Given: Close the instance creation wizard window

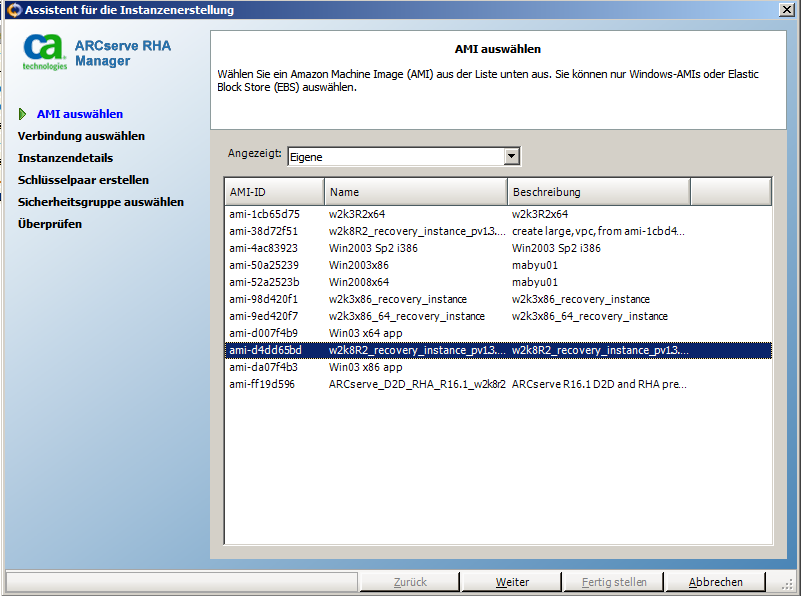Looking at the screenshot, I should 786,10.
